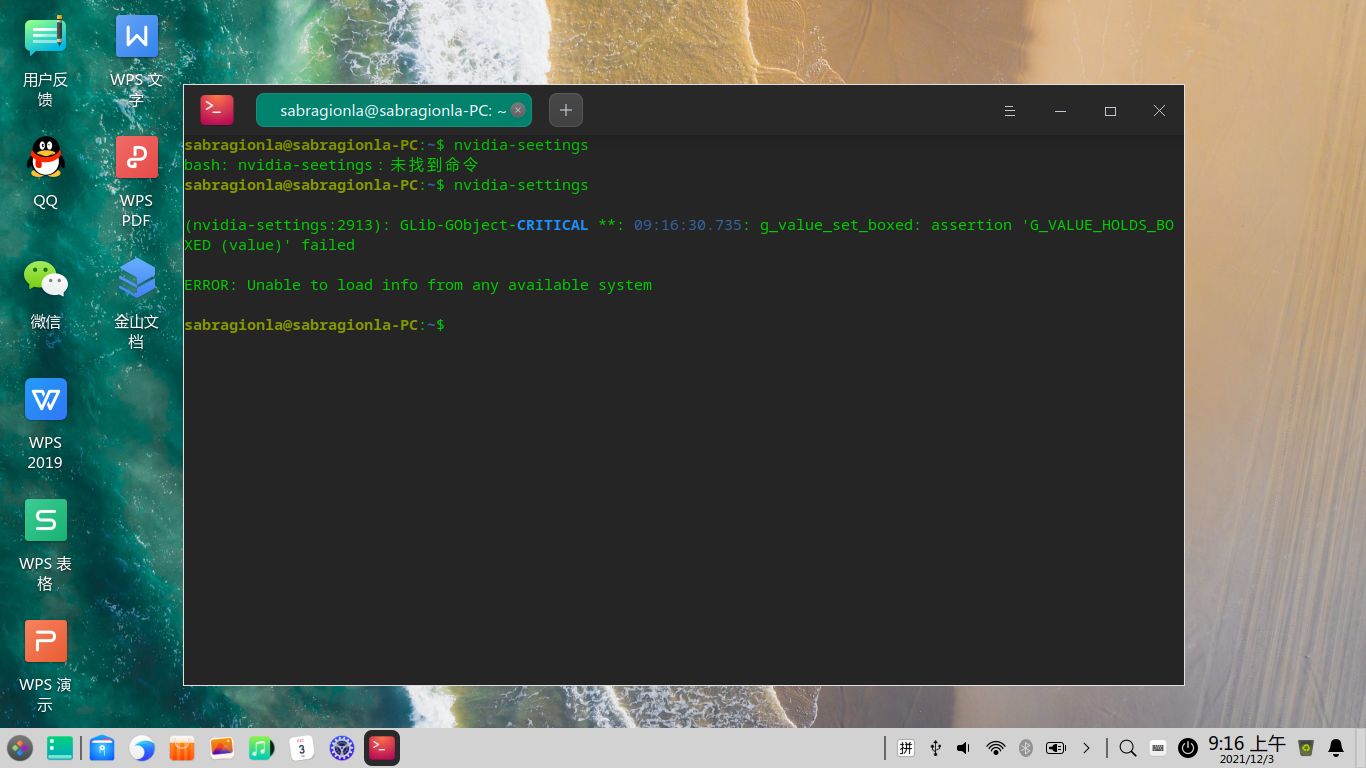Toggle the Bluetooth tray icon

point(1025,748)
